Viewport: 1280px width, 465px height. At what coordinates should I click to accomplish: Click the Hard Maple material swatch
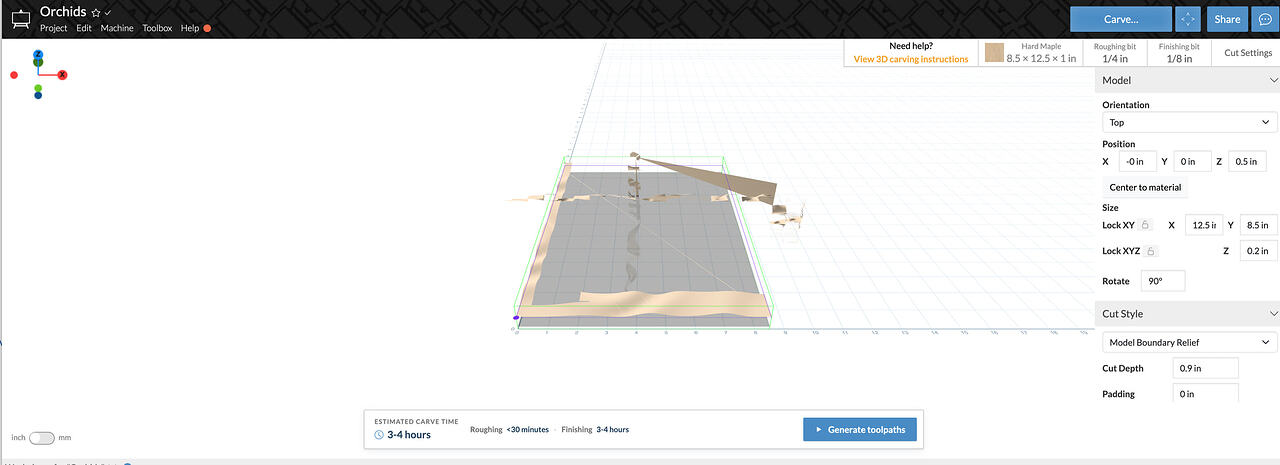pyautogui.click(x=994, y=53)
